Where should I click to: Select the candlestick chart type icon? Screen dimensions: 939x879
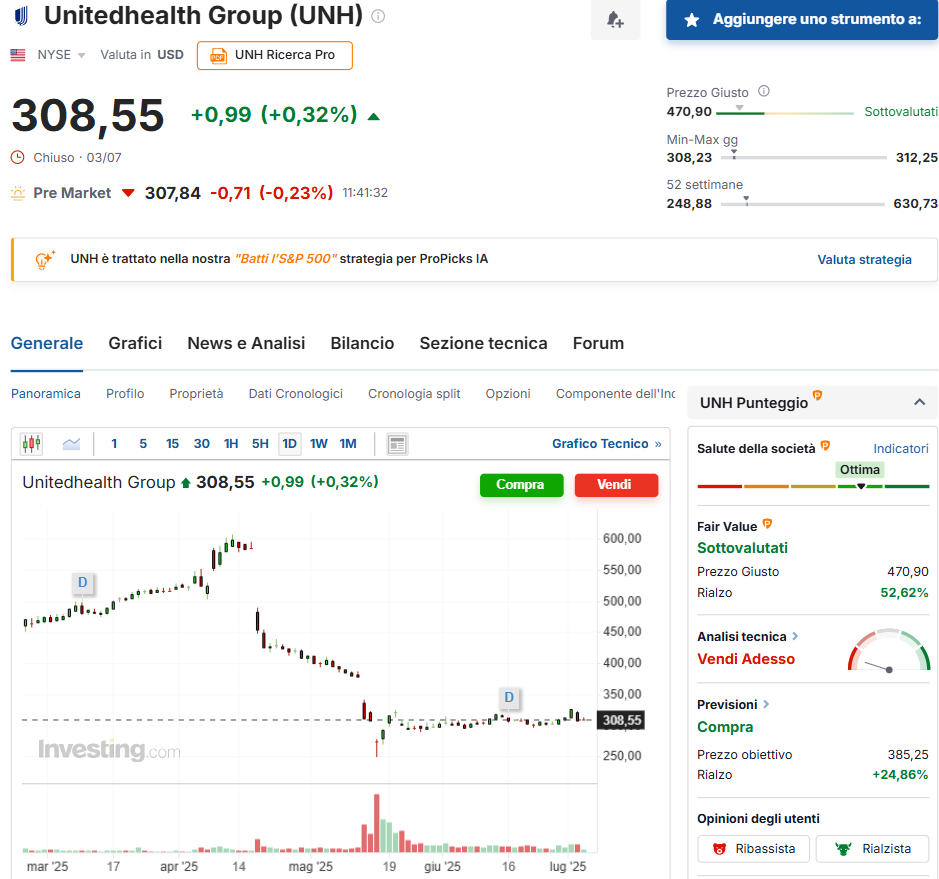point(32,444)
